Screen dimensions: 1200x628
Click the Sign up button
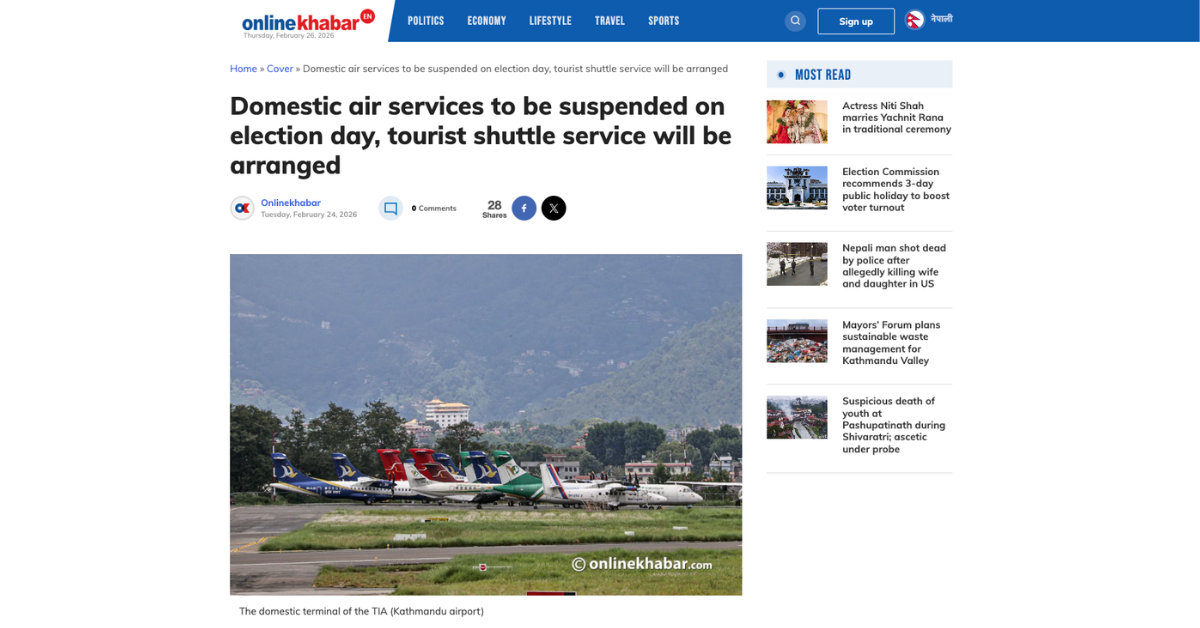point(856,21)
